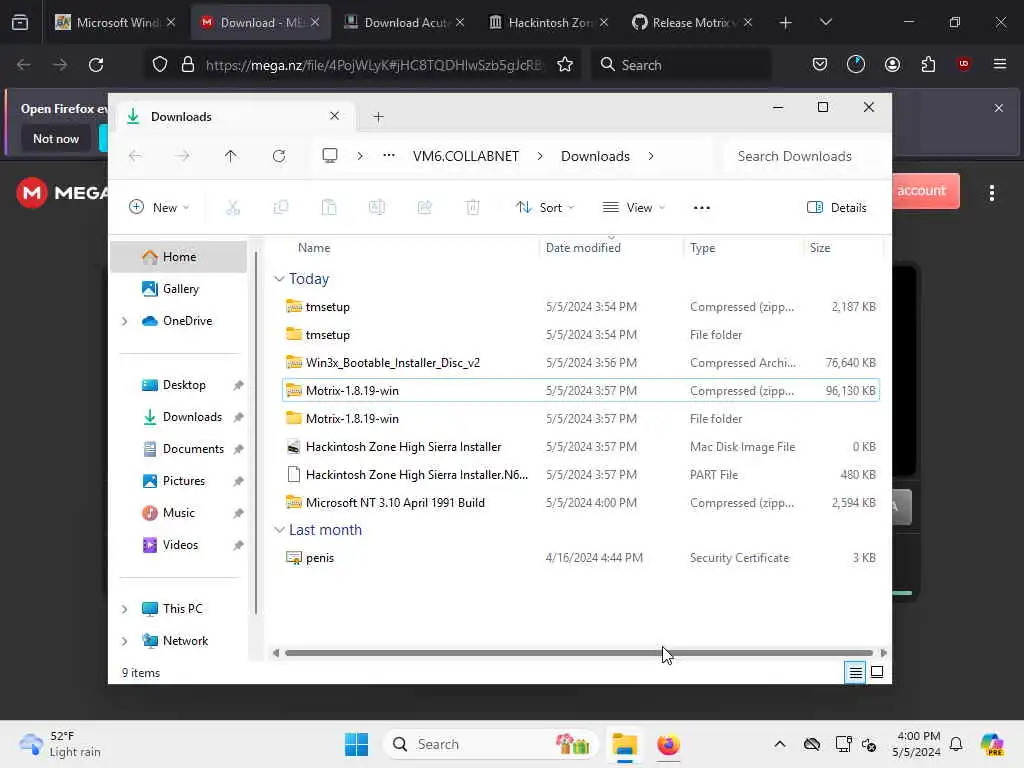Expand Network in navigation pane
This screenshot has height=768, width=1024.
pyautogui.click(x=125, y=641)
